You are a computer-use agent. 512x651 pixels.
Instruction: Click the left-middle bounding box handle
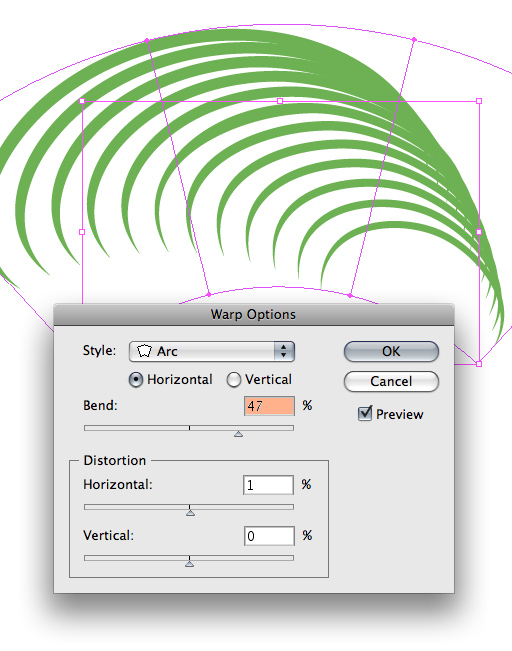82,232
